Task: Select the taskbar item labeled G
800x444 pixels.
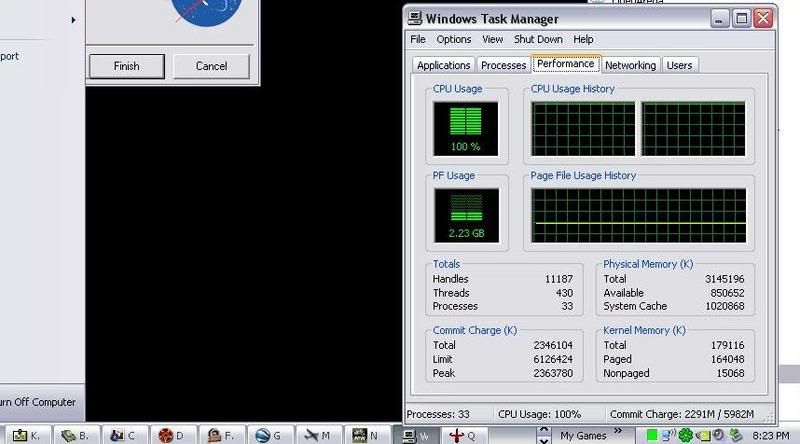Action: pyautogui.click(x=271, y=435)
